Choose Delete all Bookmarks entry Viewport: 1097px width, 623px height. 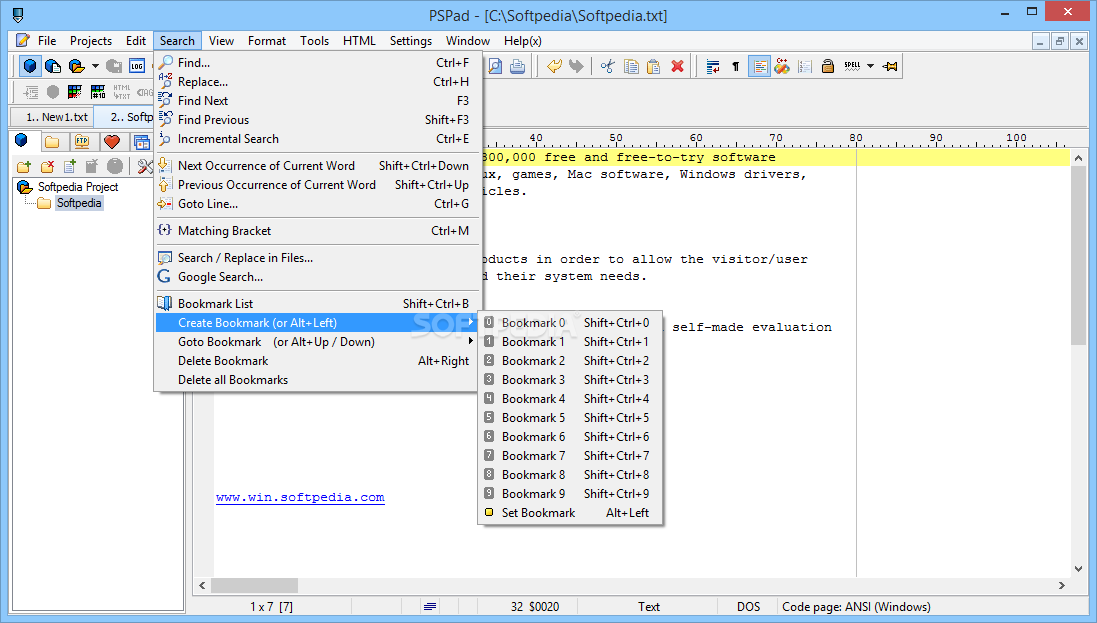pyautogui.click(x=316, y=379)
